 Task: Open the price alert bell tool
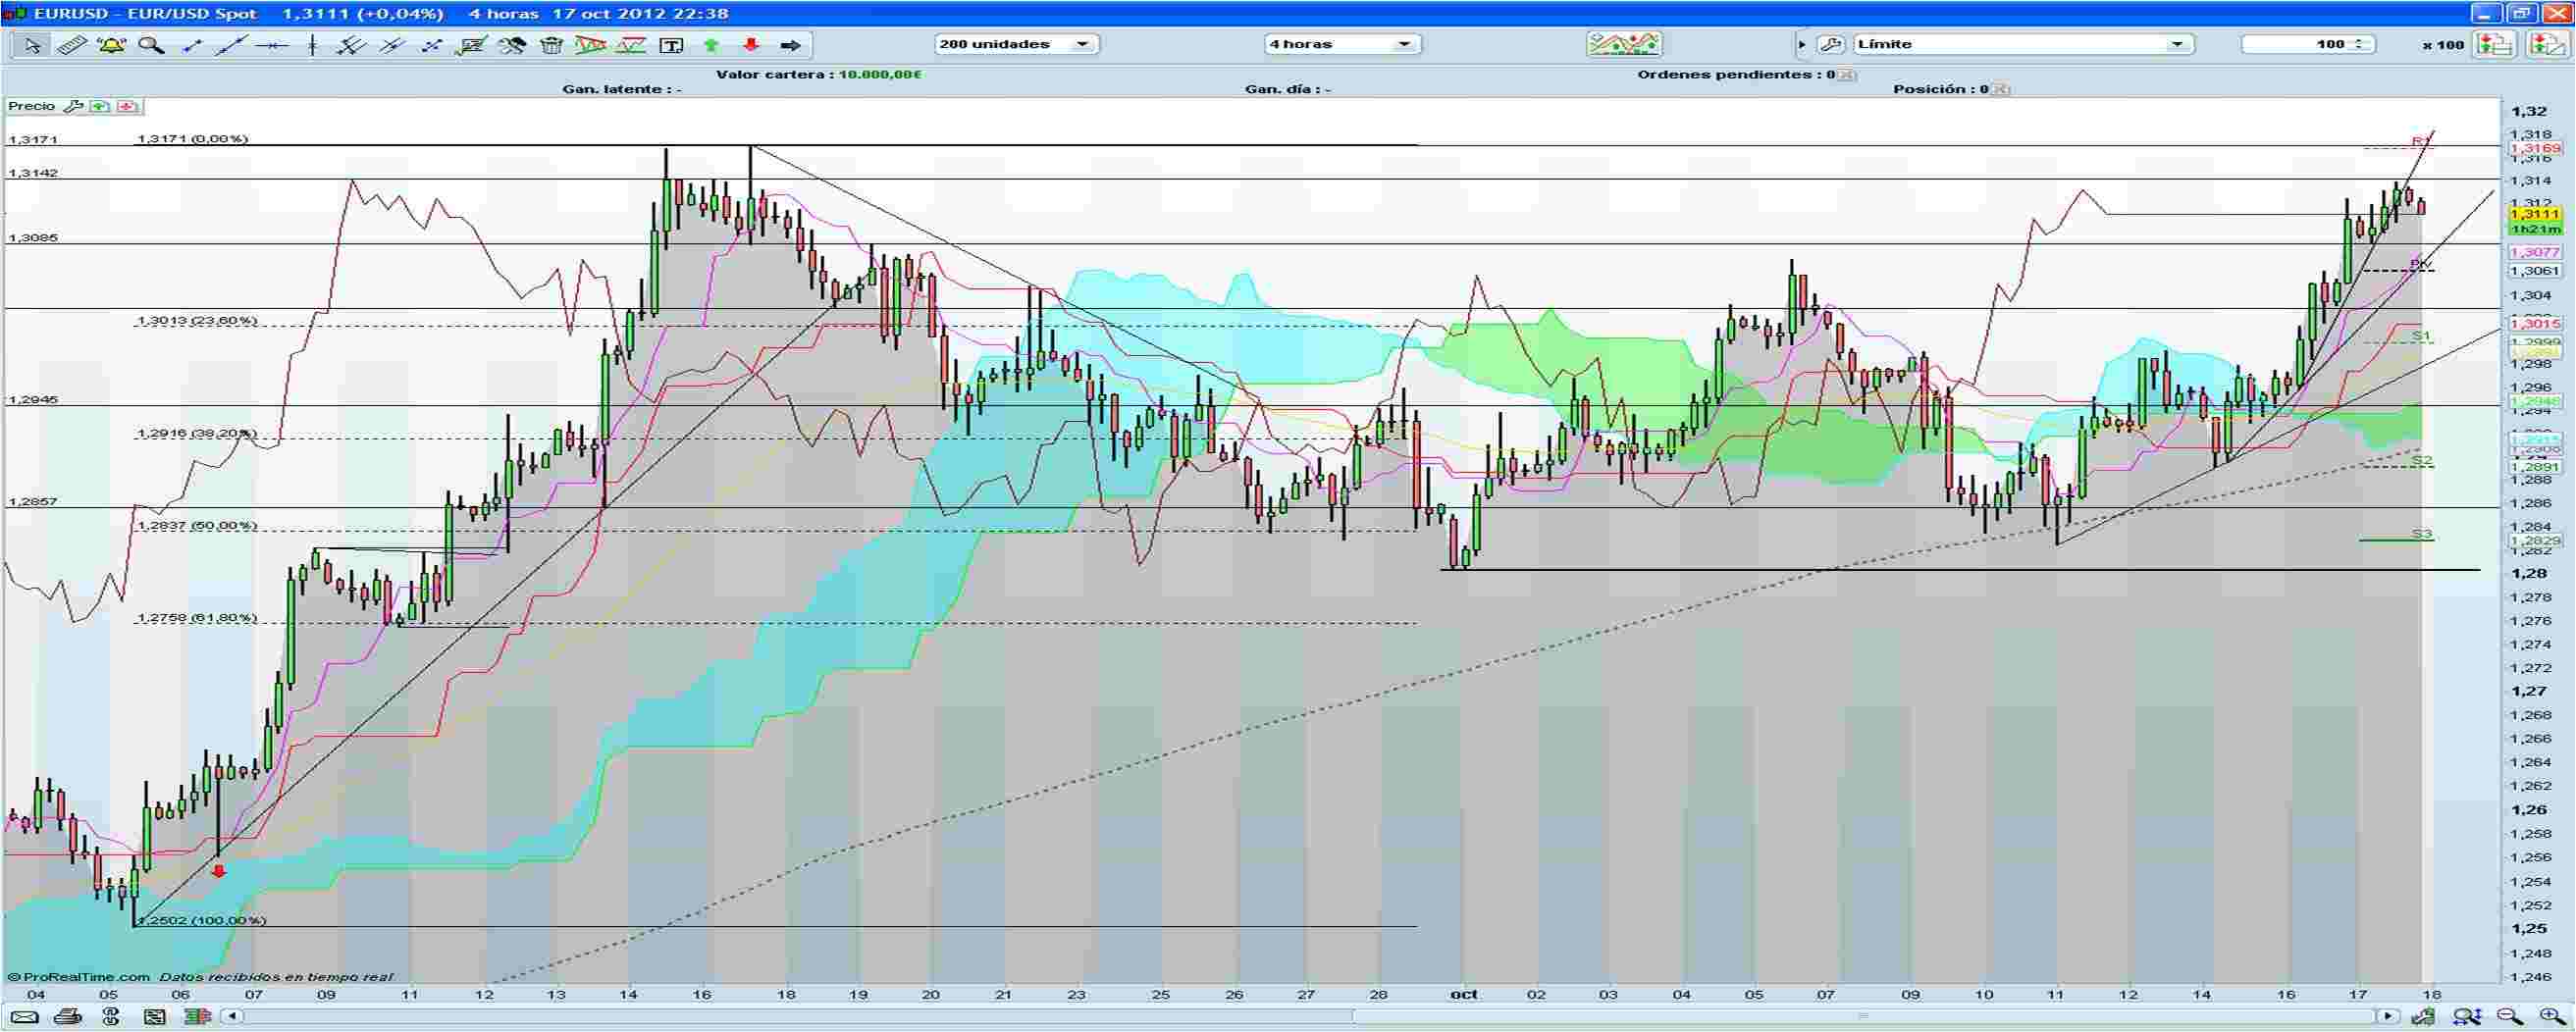[113, 44]
